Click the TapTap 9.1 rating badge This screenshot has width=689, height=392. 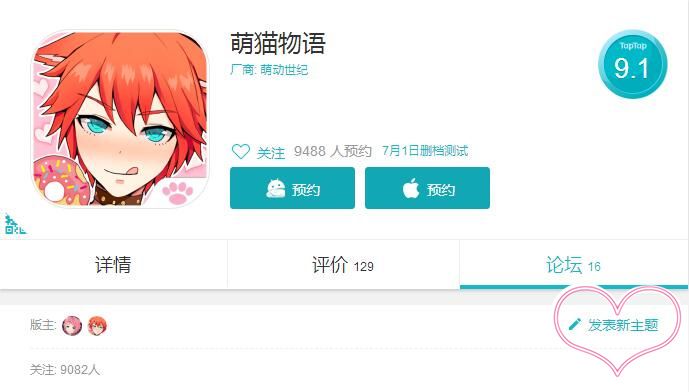633,65
